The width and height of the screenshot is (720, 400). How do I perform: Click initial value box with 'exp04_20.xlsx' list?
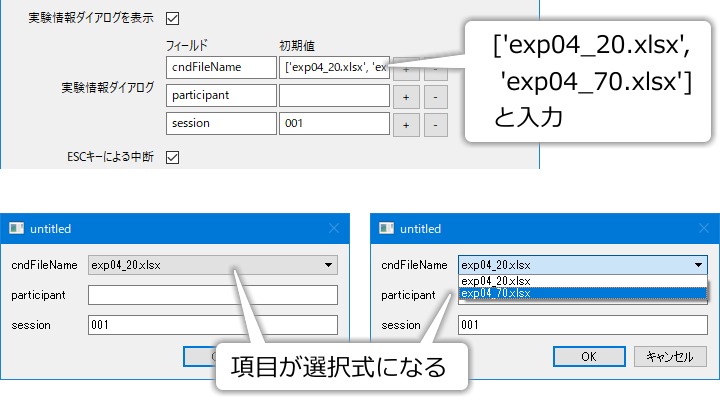(334, 68)
